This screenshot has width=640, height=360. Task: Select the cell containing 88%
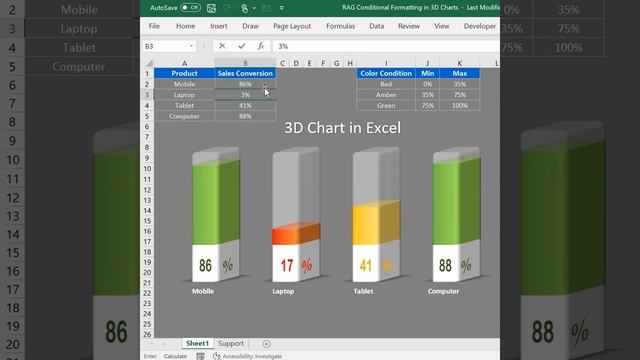pos(245,116)
